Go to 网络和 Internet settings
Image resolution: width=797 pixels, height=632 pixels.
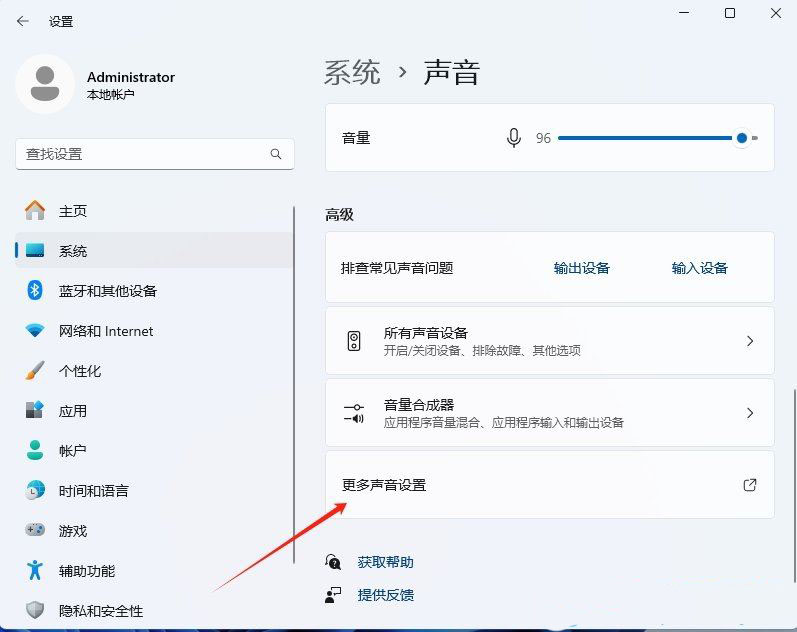click(106, 331)
